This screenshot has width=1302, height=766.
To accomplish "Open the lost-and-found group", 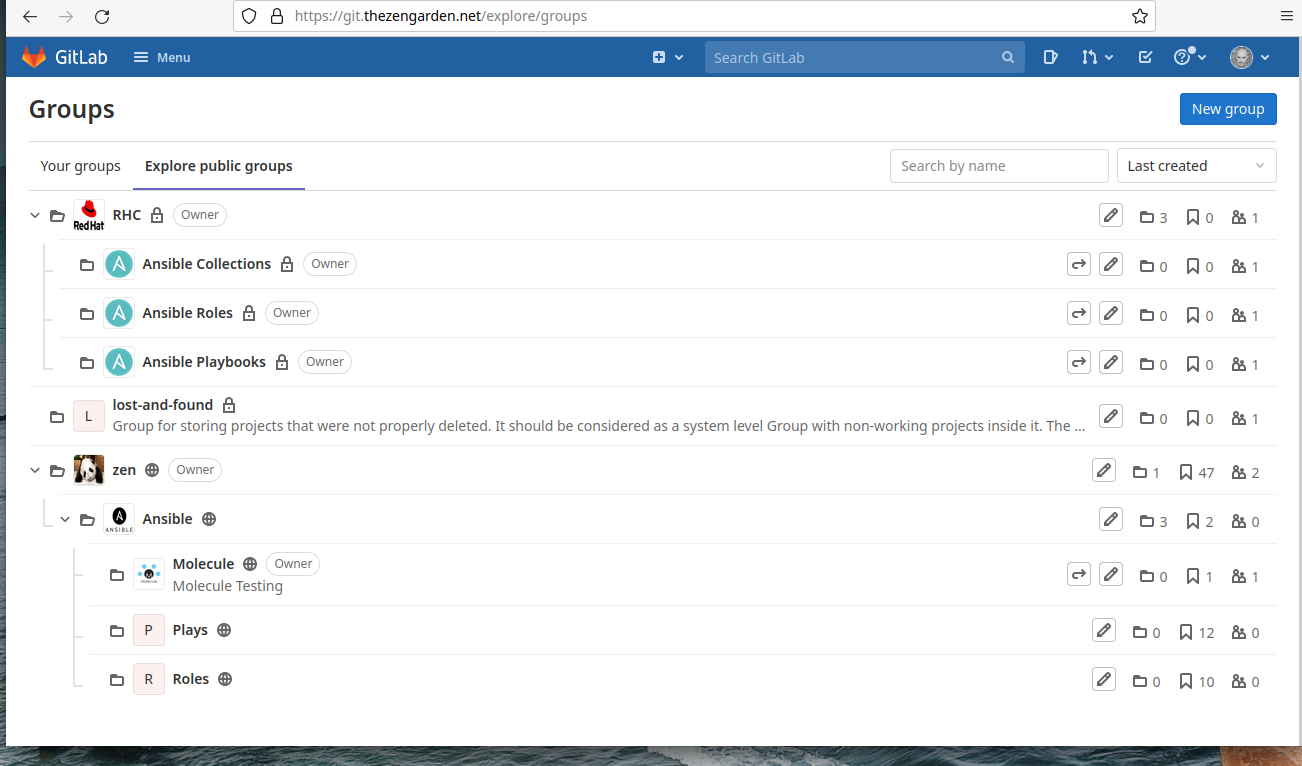I will point(163,405).
